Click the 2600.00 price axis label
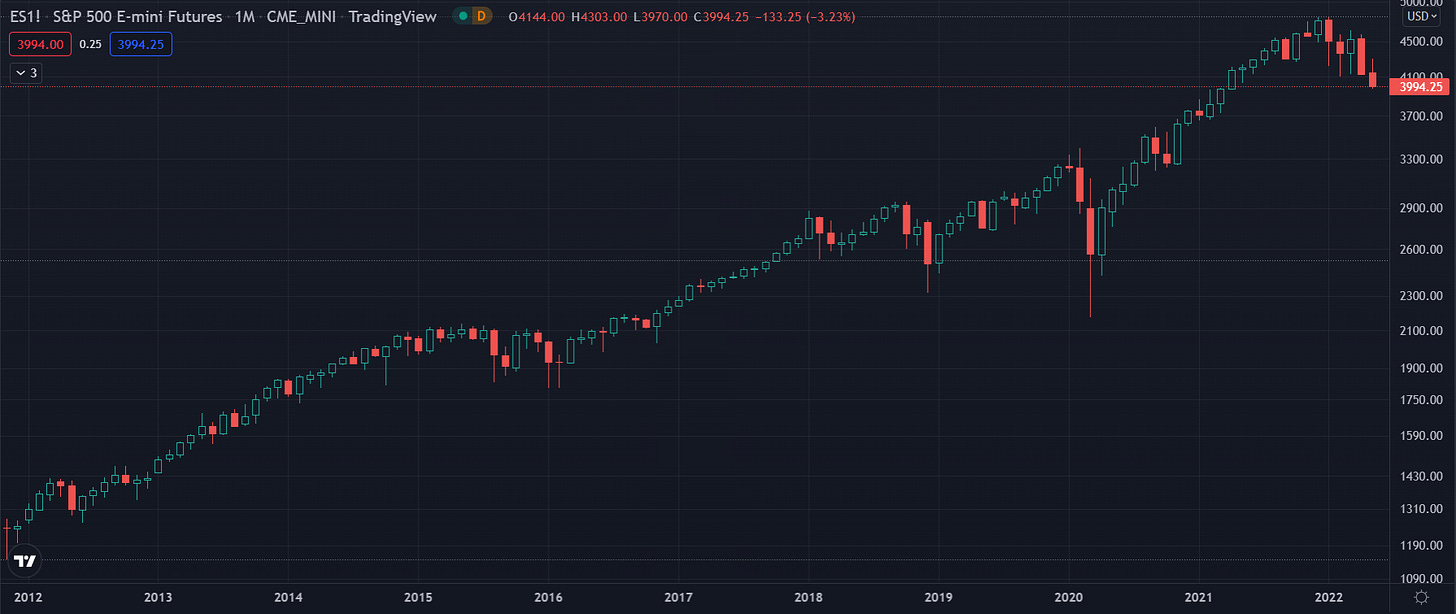1456x614 pixels. click(1420, 250)
